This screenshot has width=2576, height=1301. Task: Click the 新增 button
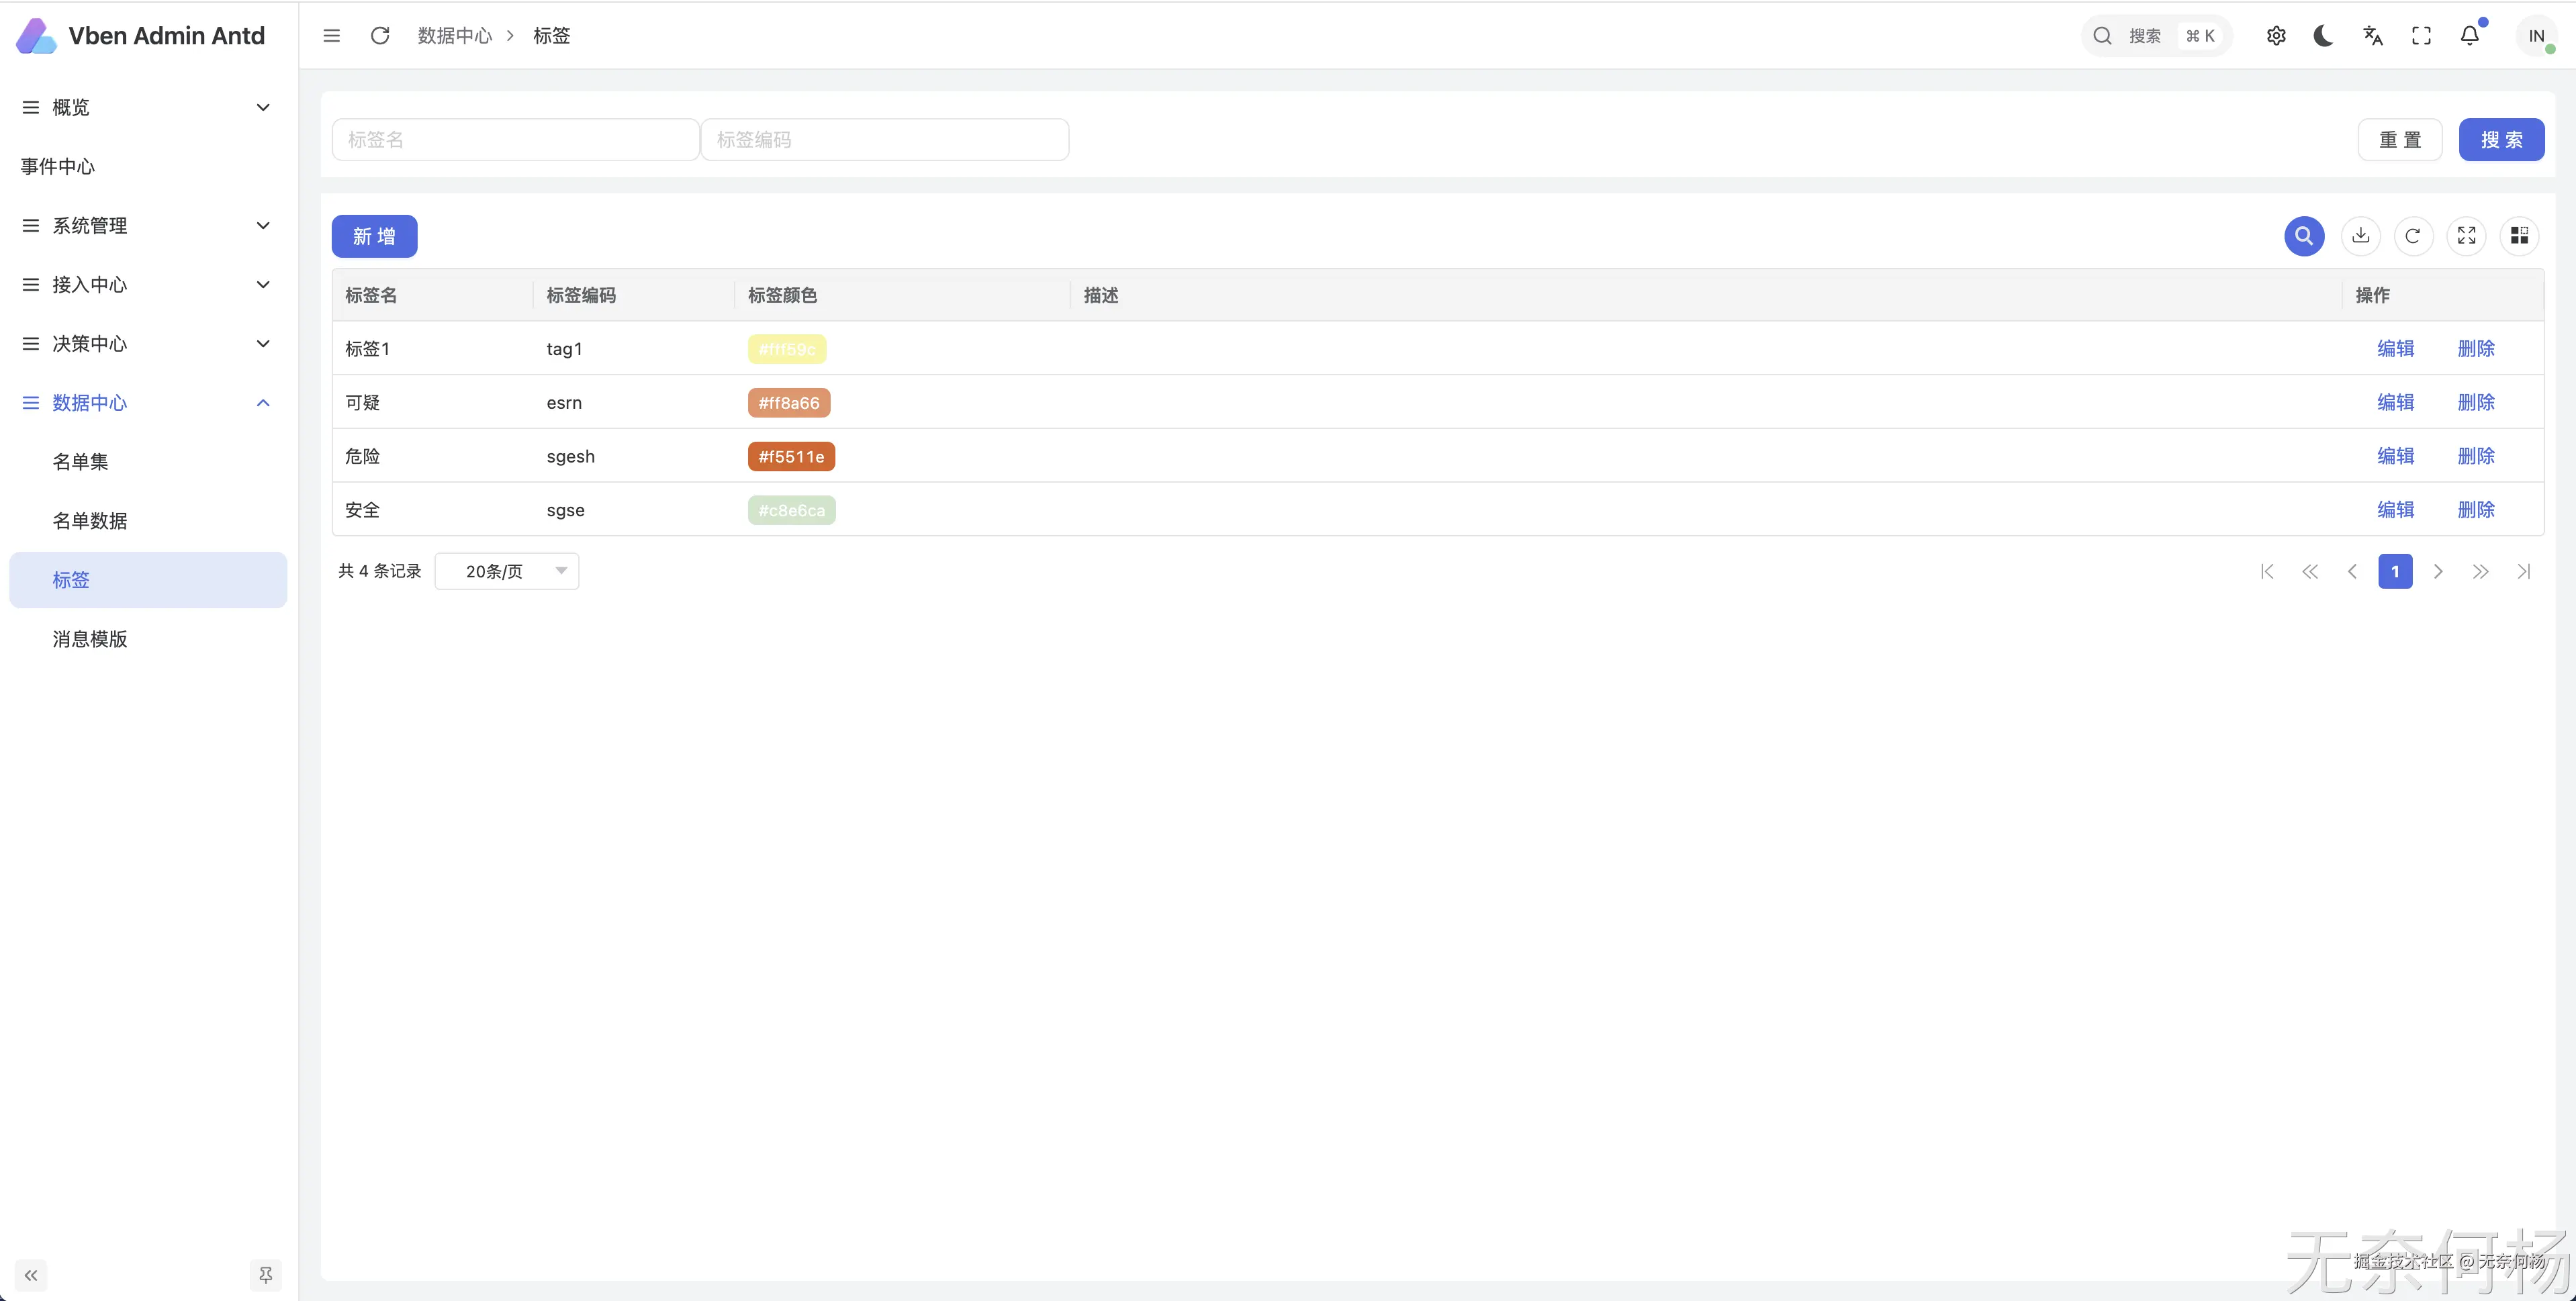pos(374,237)
